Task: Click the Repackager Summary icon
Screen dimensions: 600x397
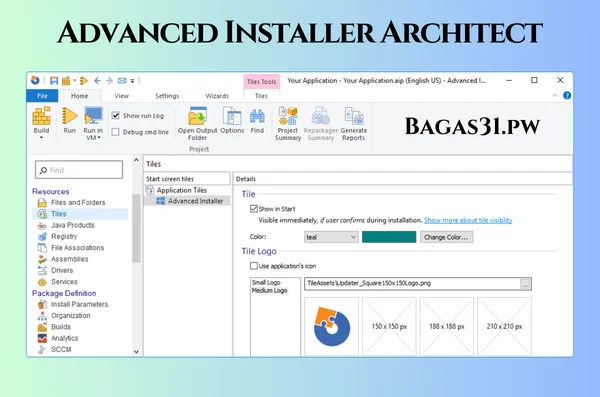Action: point(320,116)
